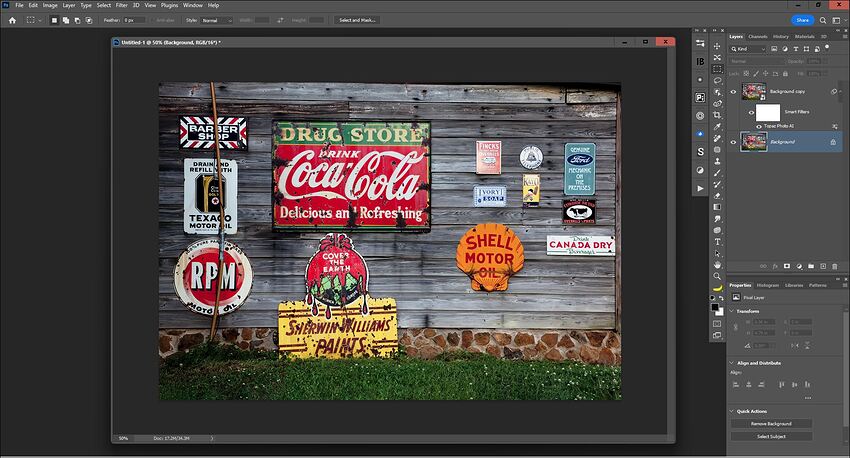Open the S plugin panel icon

pyautogui.click(x=700, y=152)
